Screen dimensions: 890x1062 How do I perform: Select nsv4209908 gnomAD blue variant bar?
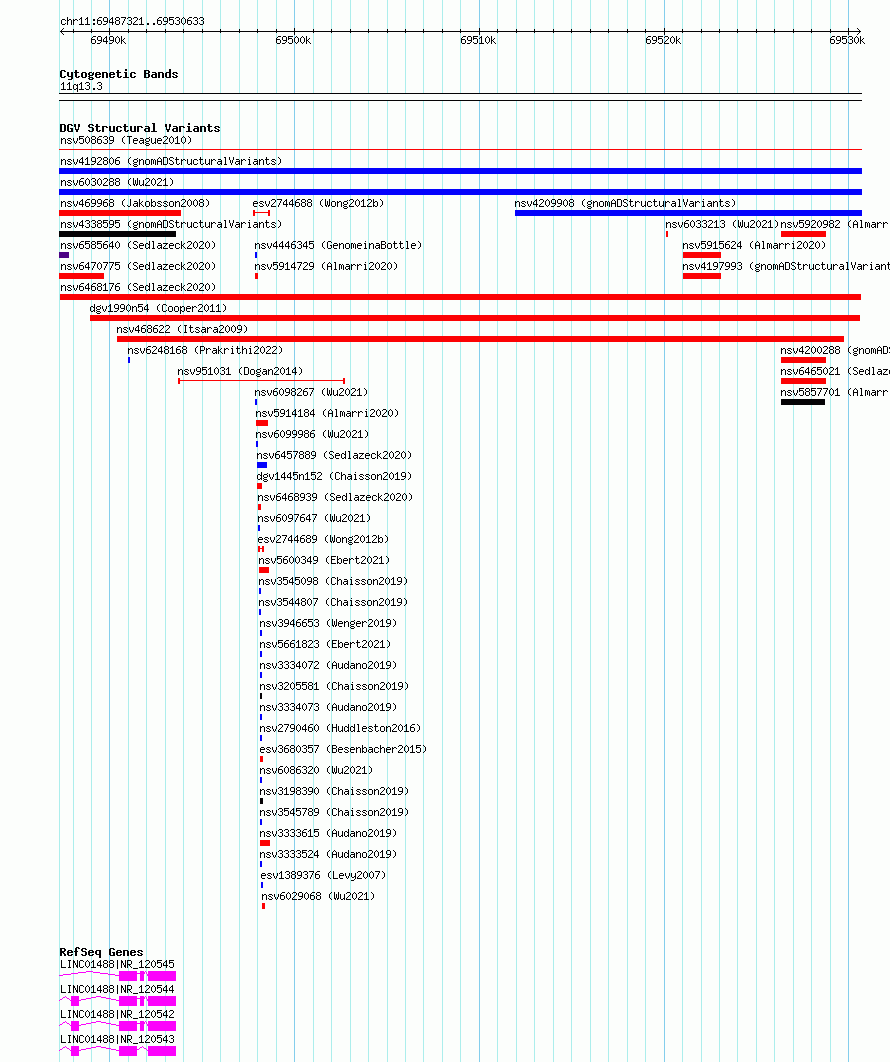pyautogui.click(x=688, y=213)
